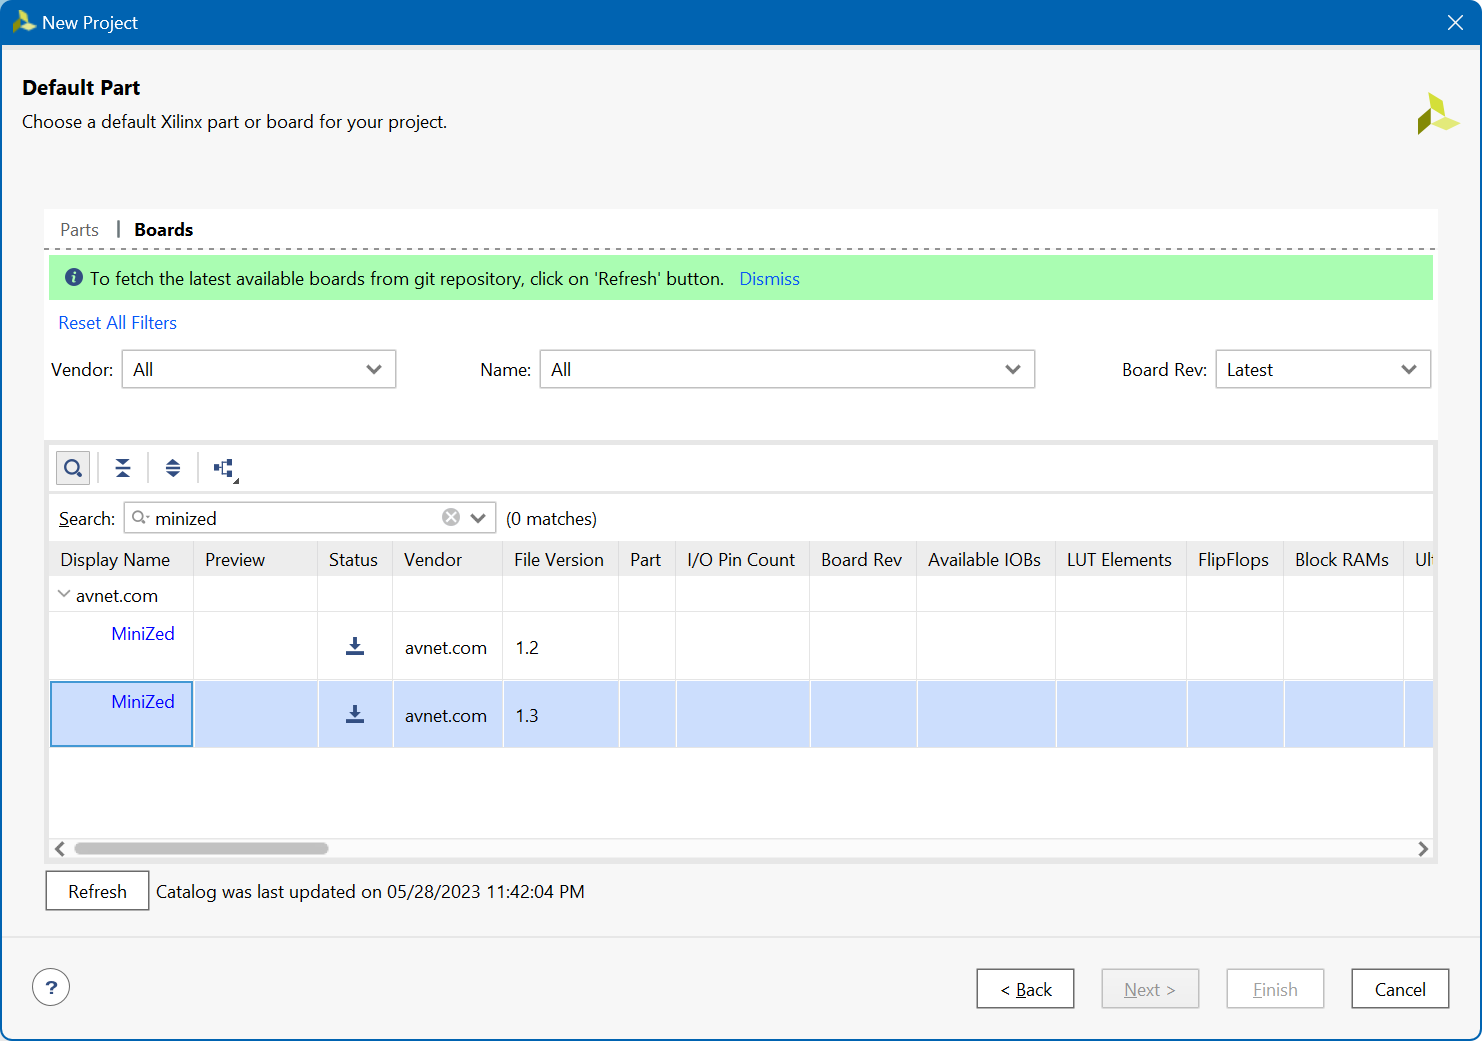1482x1041 pixels.
Task: Select the Boards tab
Action: tap(164, 230)
